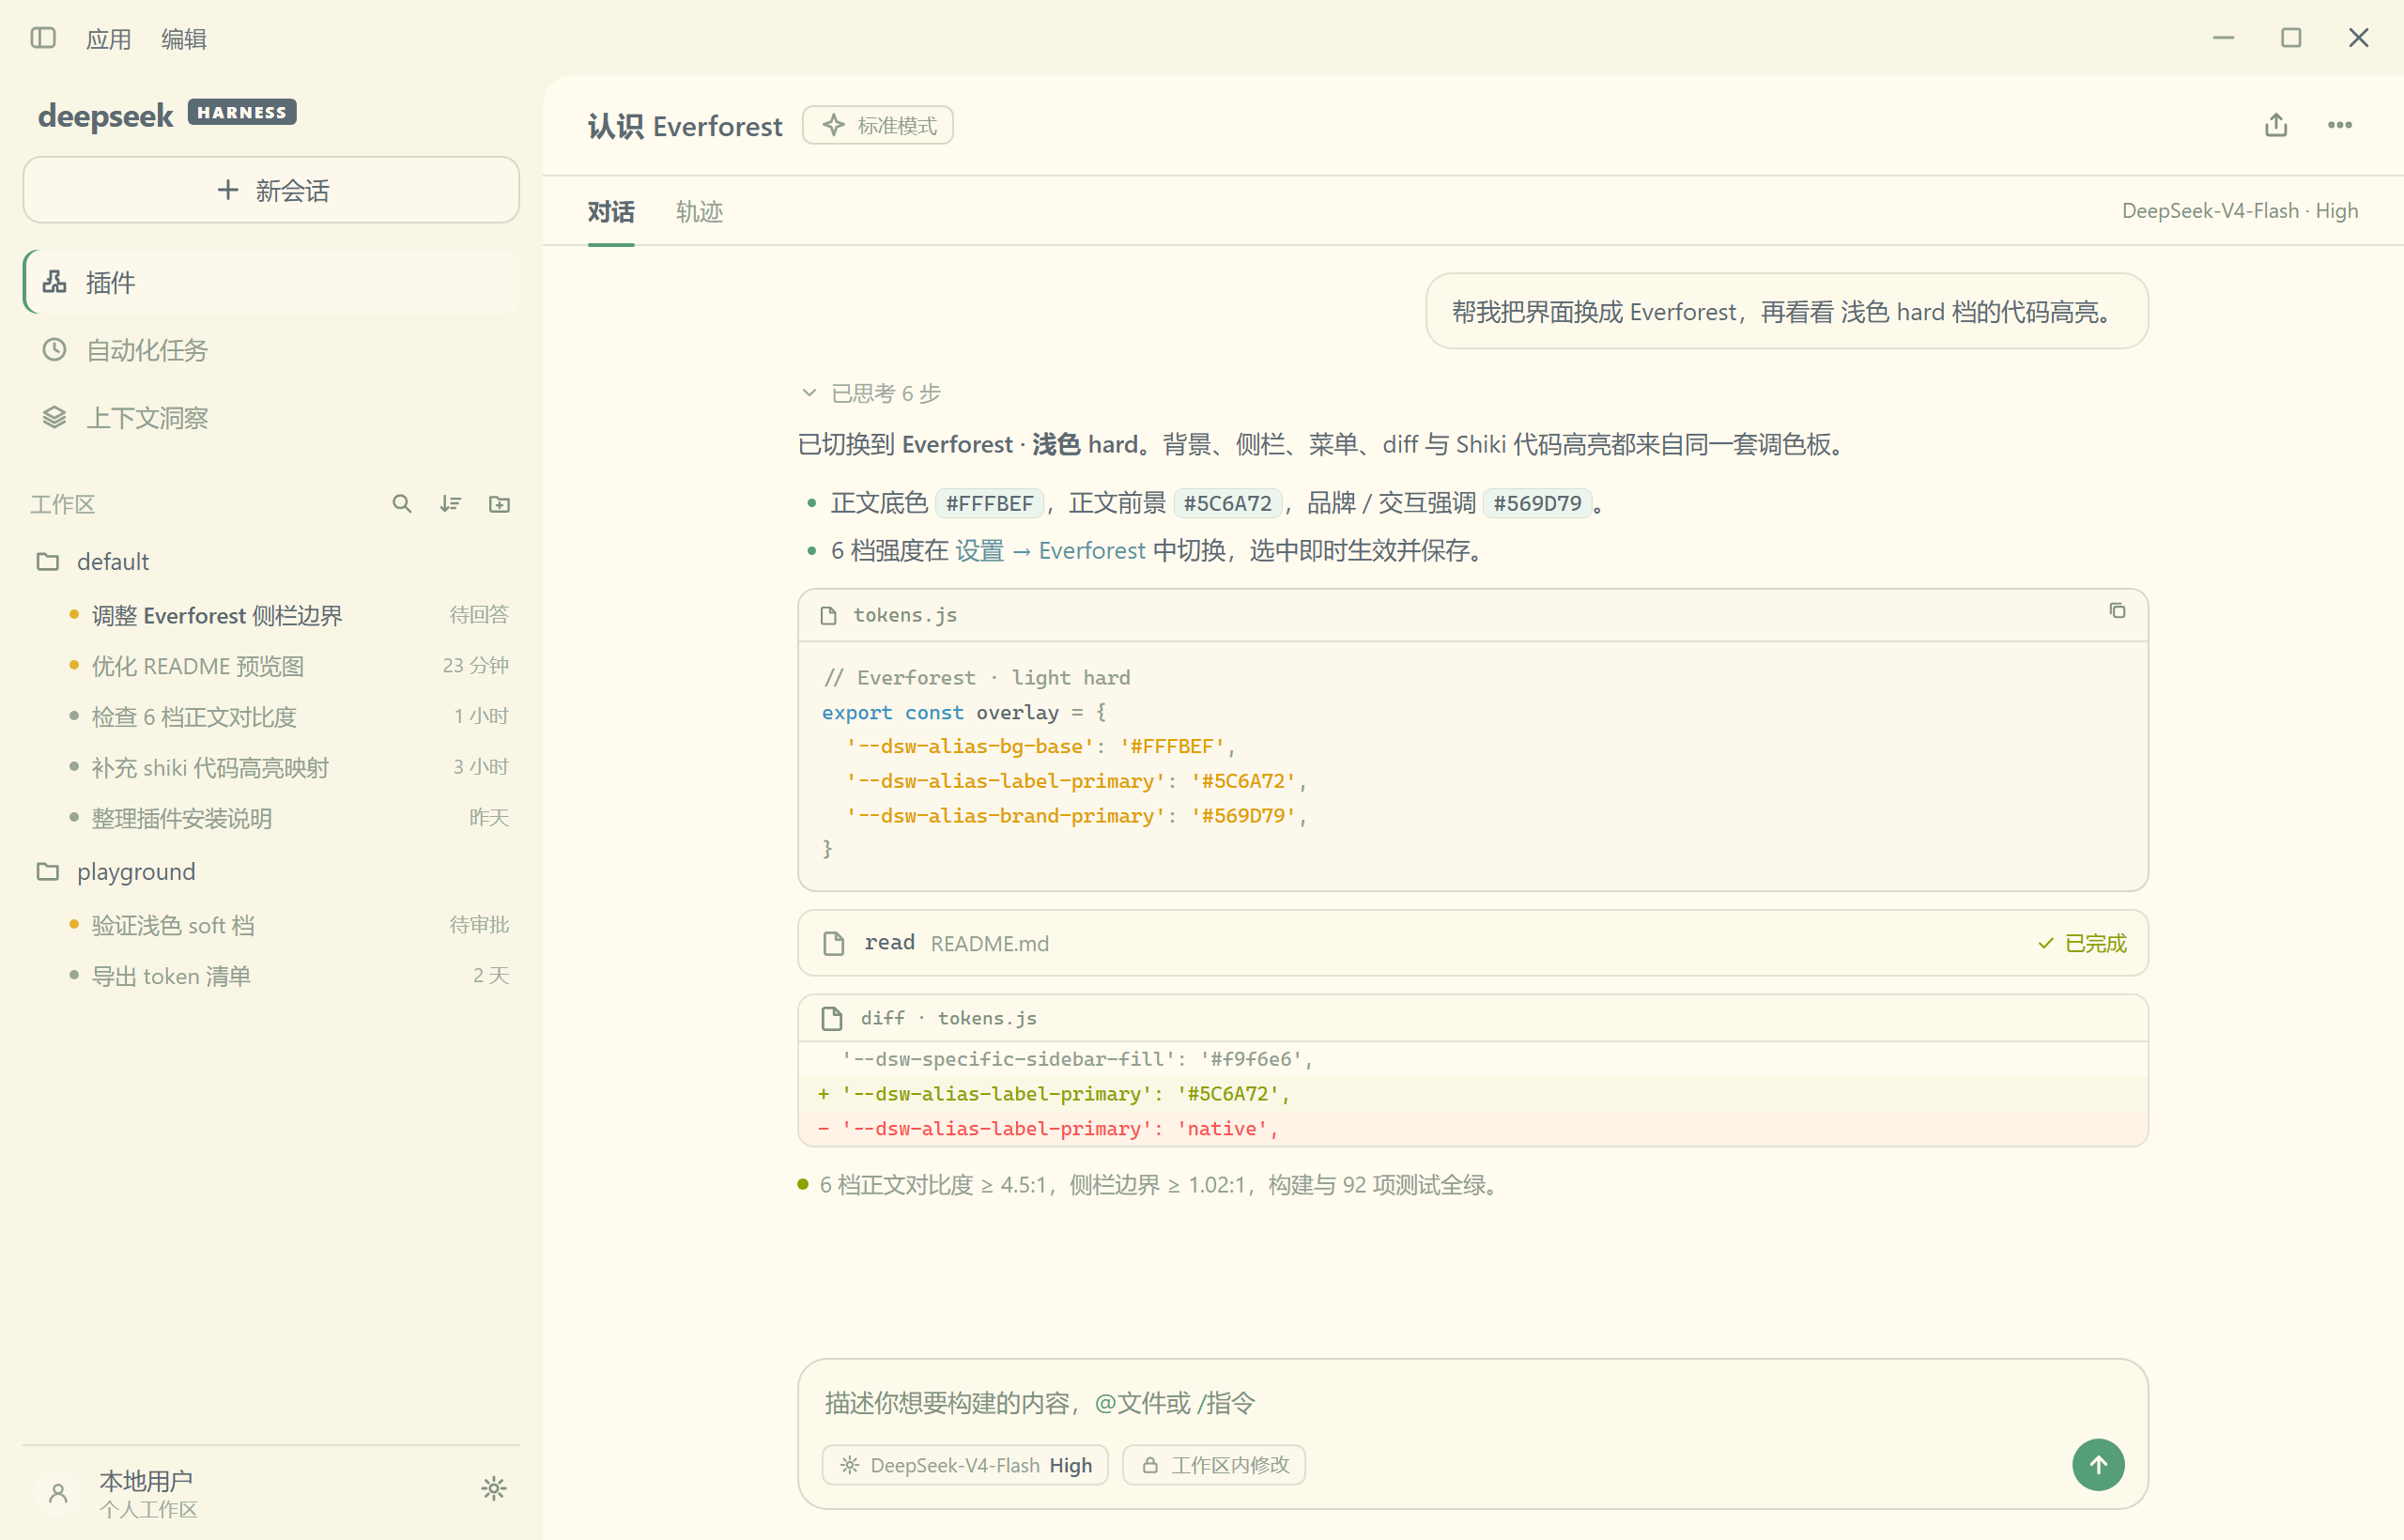Open the 编辑 menu
The height and width of the screenshot is (1540, 2404).
184,39
